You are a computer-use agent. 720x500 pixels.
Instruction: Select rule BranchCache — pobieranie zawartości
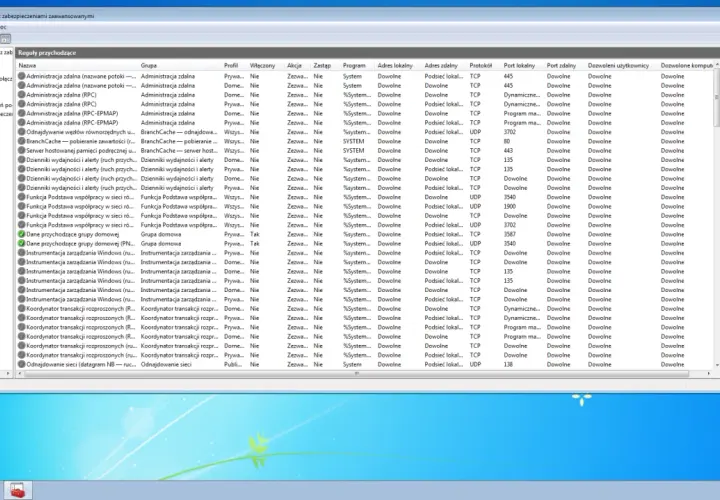[x=80, y=141]
